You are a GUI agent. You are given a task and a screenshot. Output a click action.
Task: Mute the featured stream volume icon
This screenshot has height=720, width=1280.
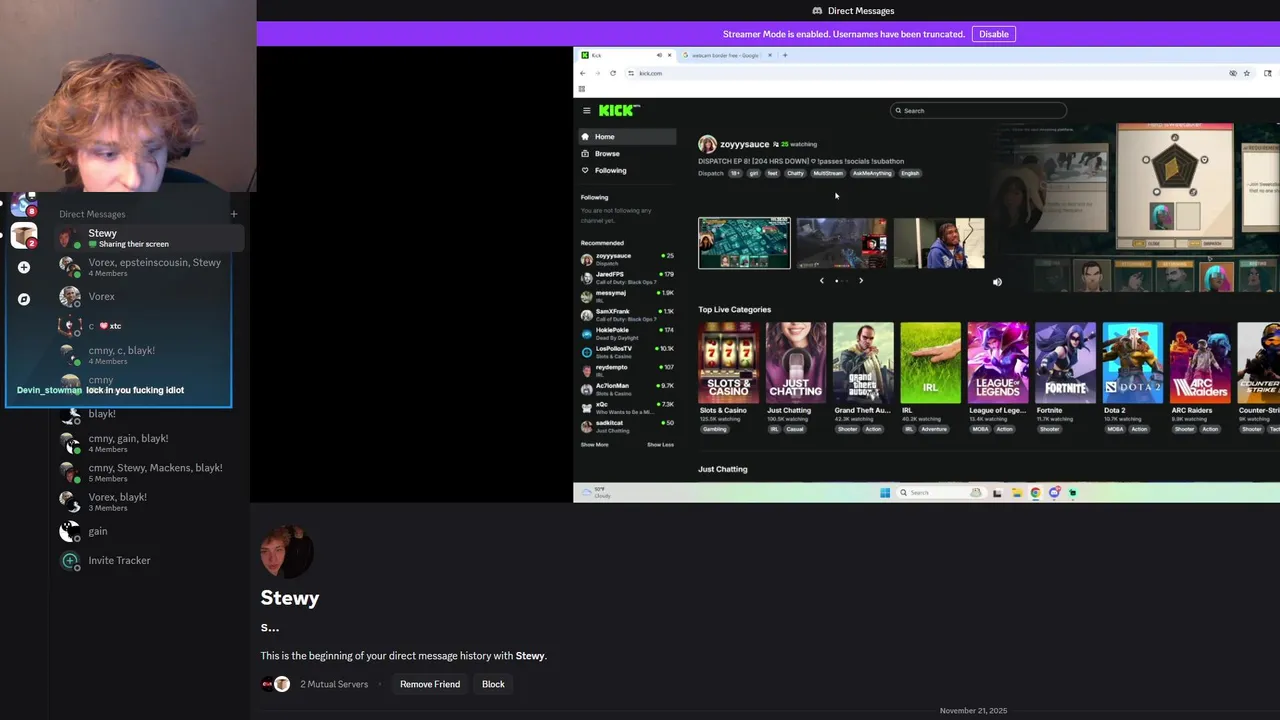click(997, 282)
